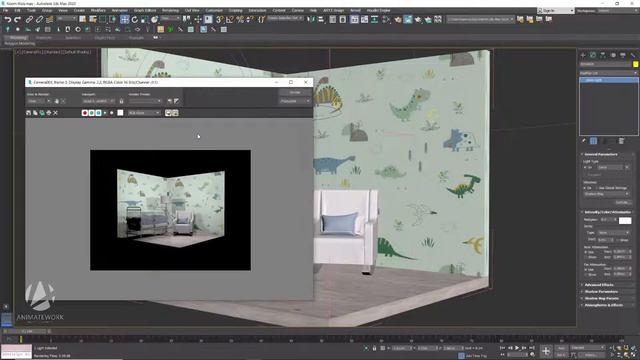The image size is (640, 360).
Task: Click Print Image icon in render window
Action: click(49, 113)
